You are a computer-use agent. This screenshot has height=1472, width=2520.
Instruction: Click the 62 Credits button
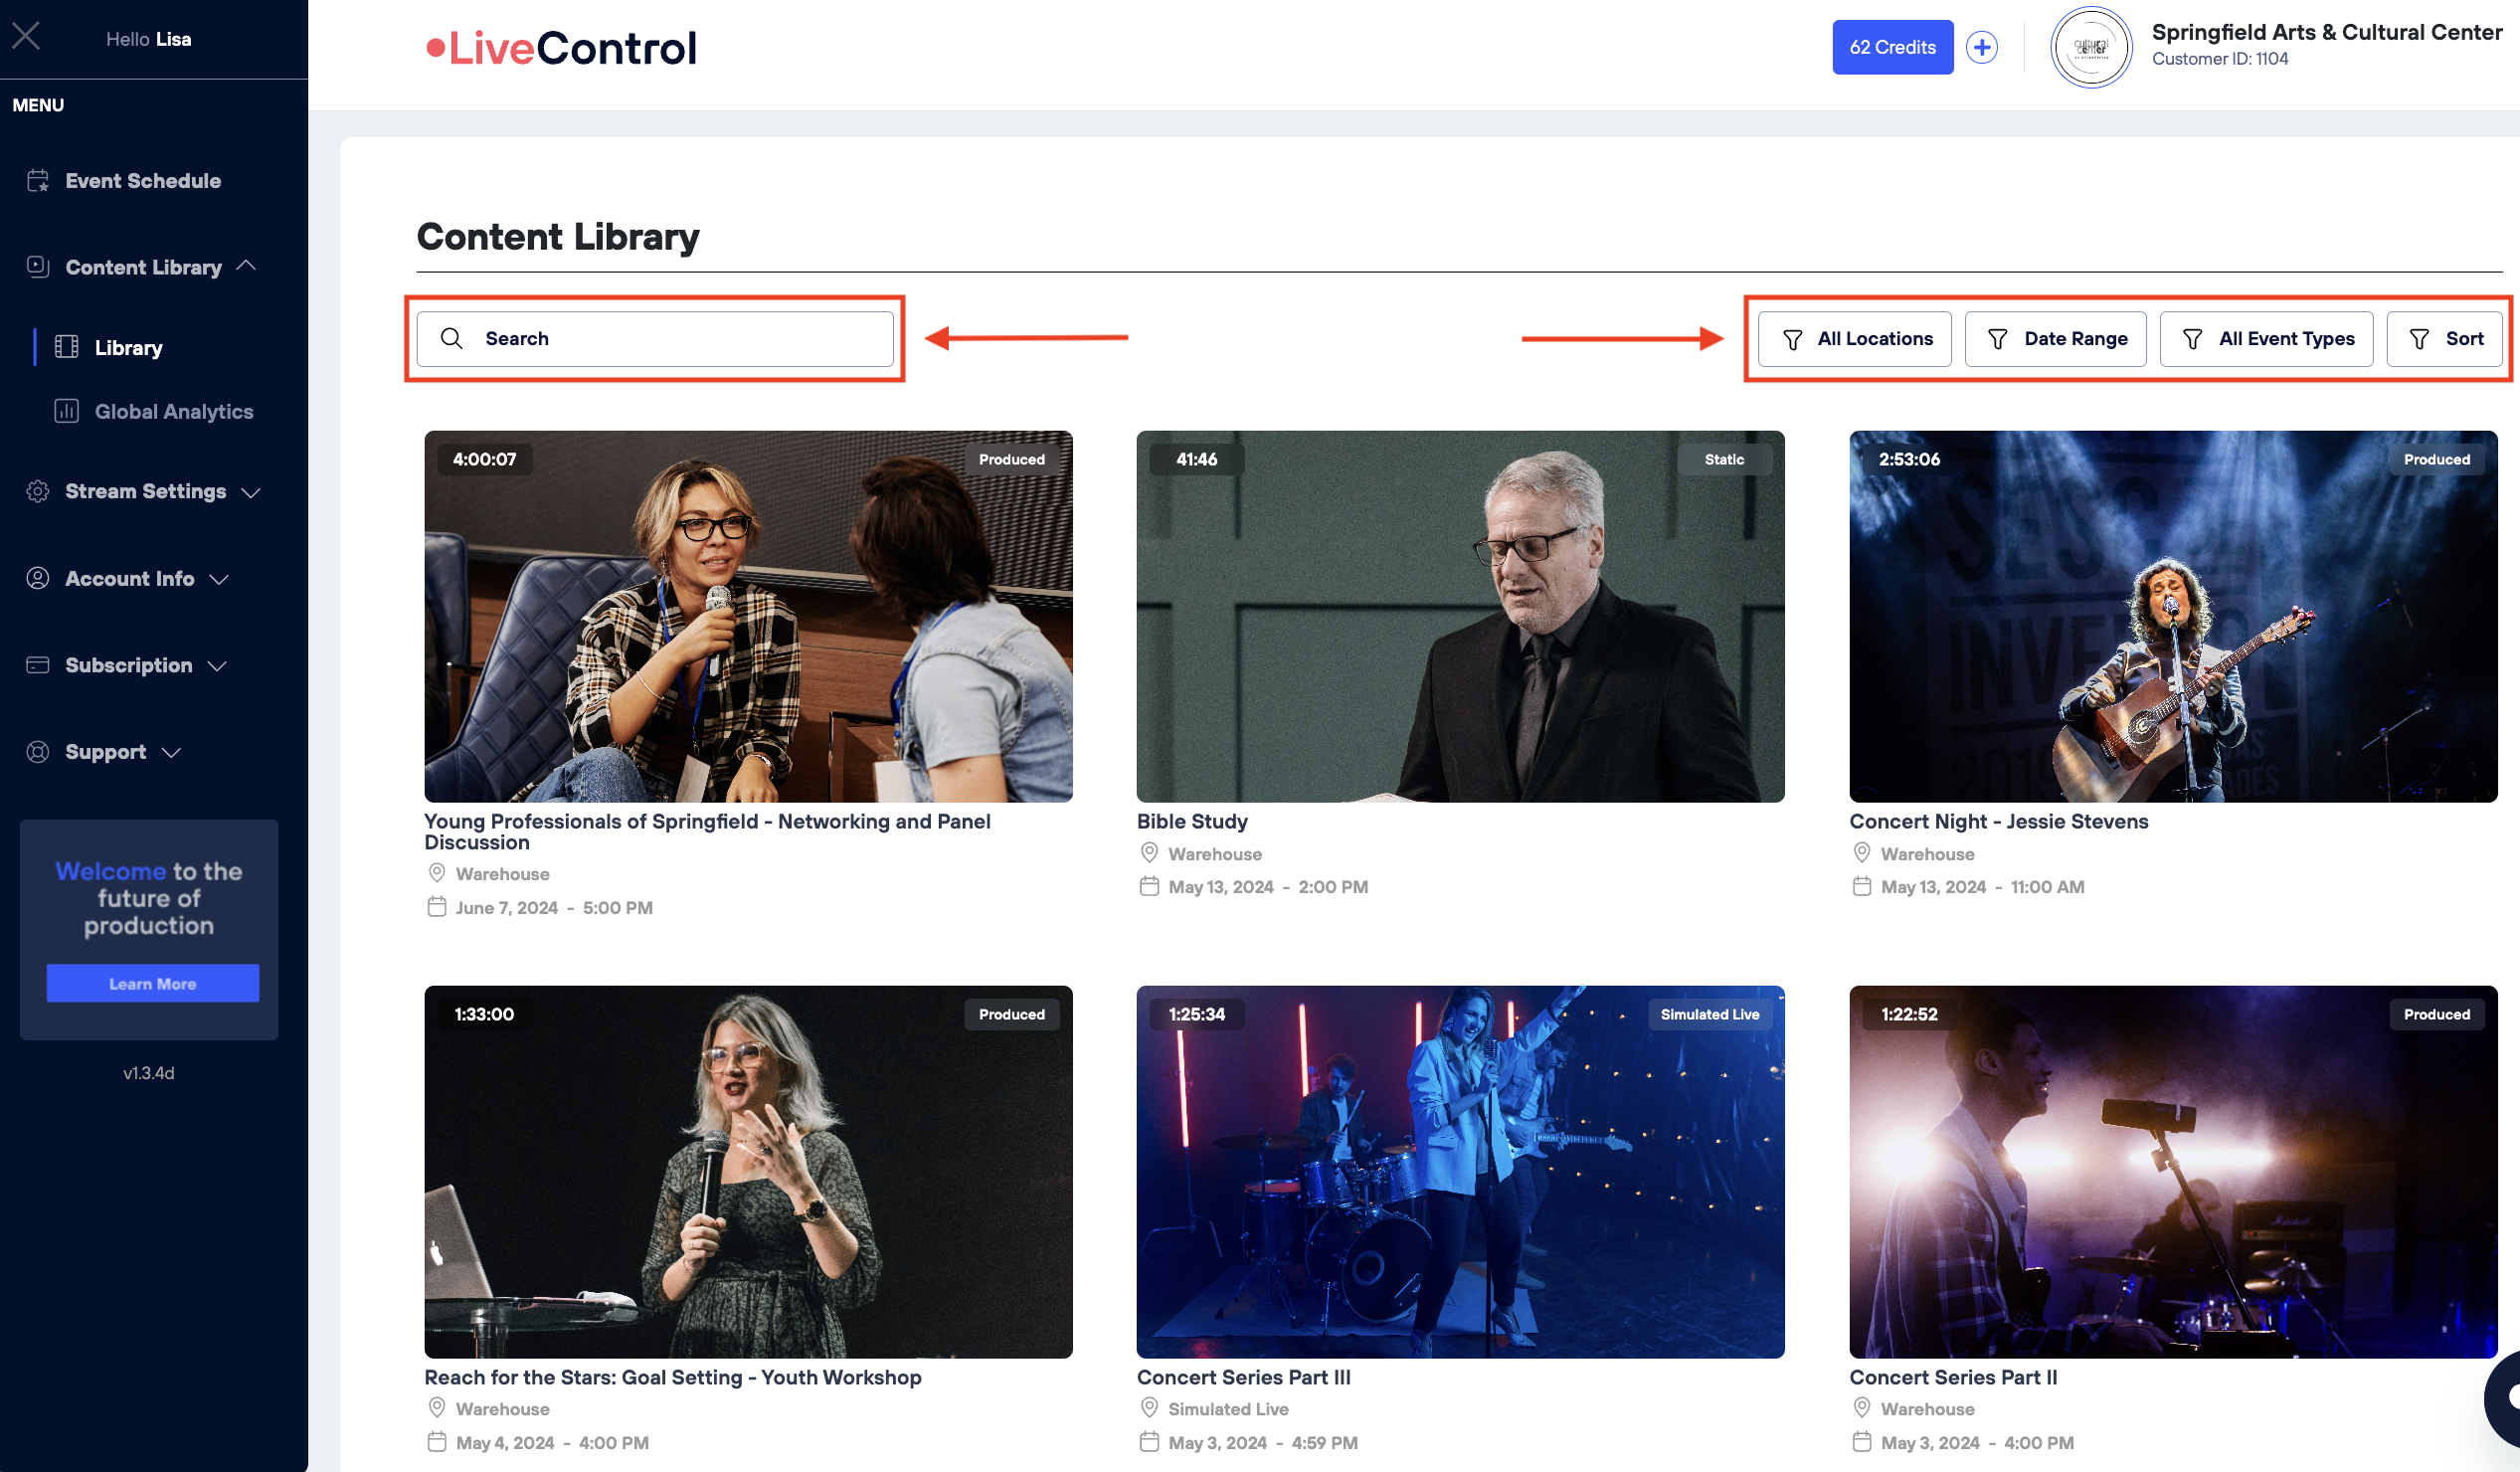(x=1892, y=46)
